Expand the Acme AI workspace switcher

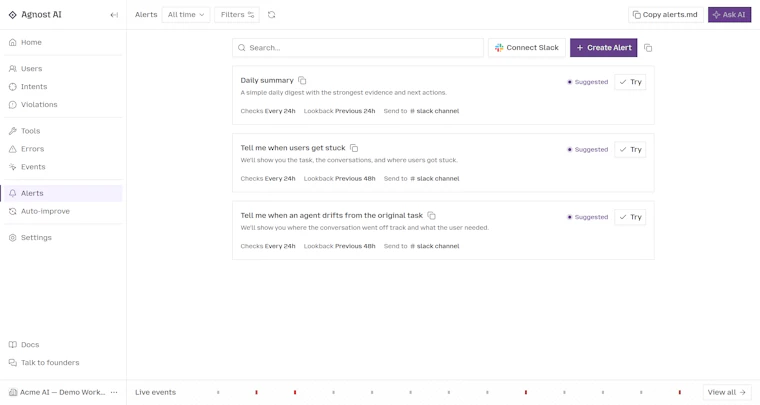tap(57, 392)
